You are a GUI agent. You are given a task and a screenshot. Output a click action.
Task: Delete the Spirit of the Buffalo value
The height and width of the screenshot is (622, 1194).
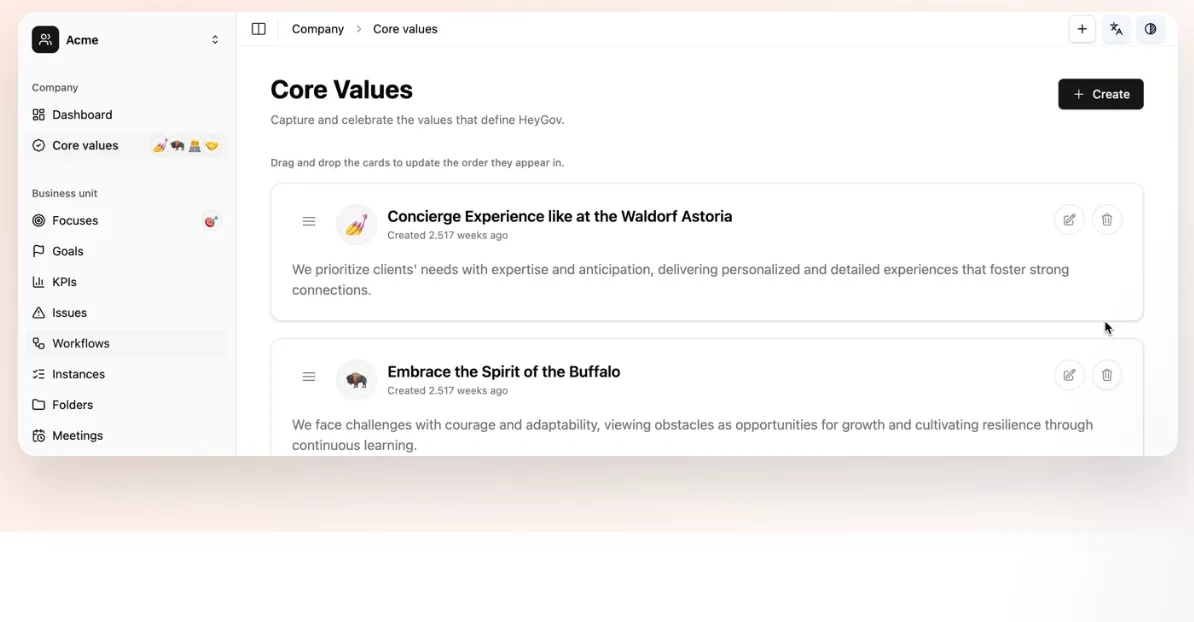1107,375
